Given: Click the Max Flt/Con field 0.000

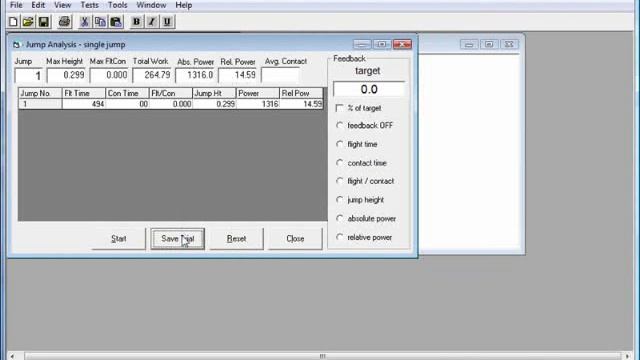Looking at the screenshot, I should point(109,76).
